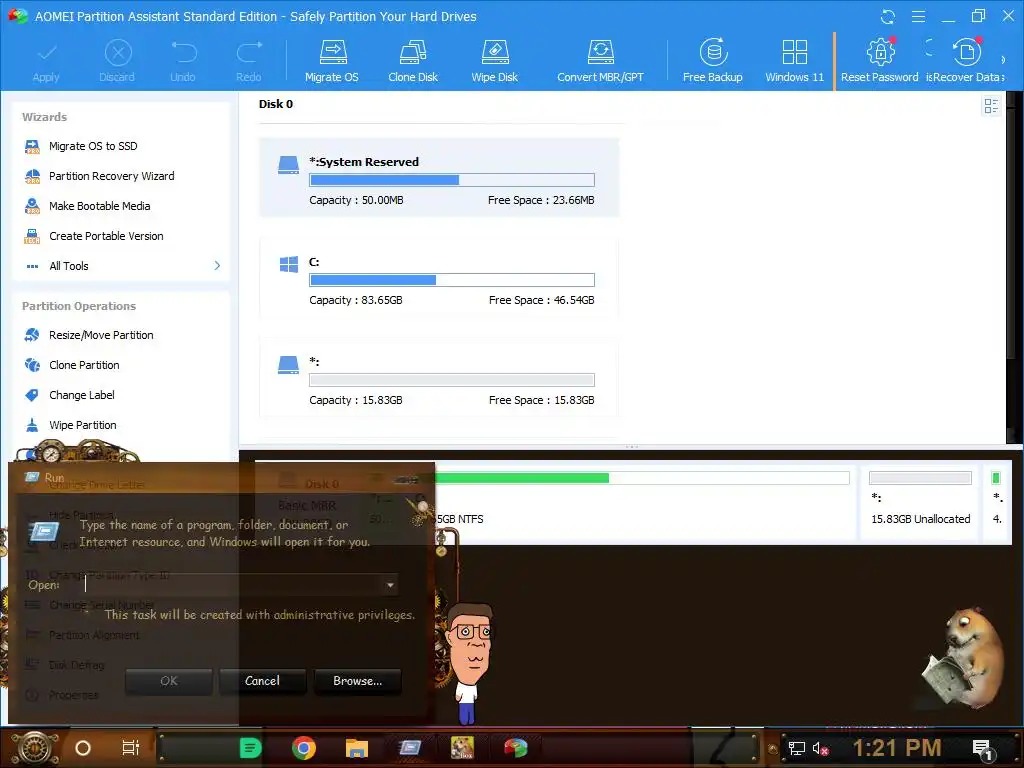Click the network tray icon

(x=797, y=748)
